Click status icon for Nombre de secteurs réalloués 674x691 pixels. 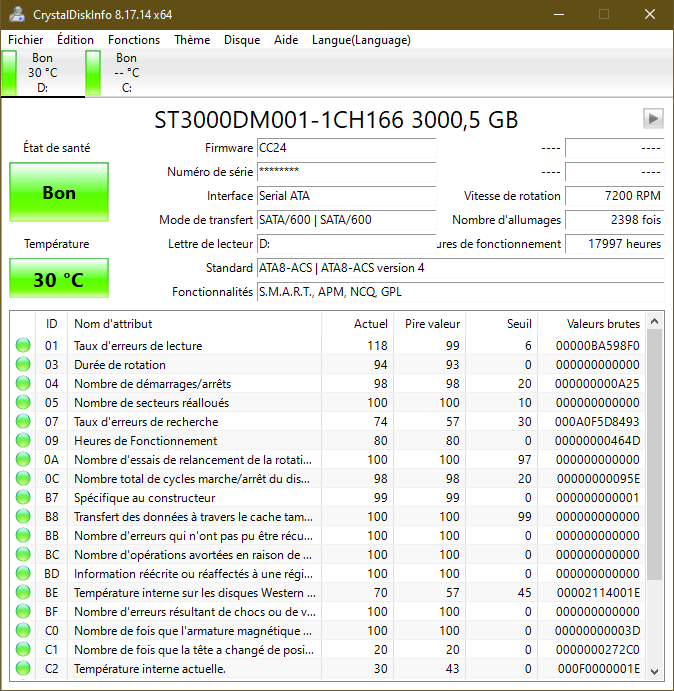coord(22,403)
